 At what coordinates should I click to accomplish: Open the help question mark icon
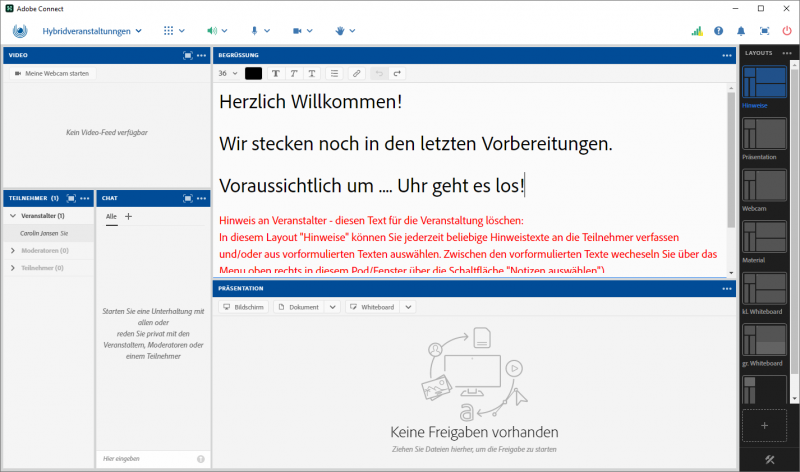pos(718,31)
